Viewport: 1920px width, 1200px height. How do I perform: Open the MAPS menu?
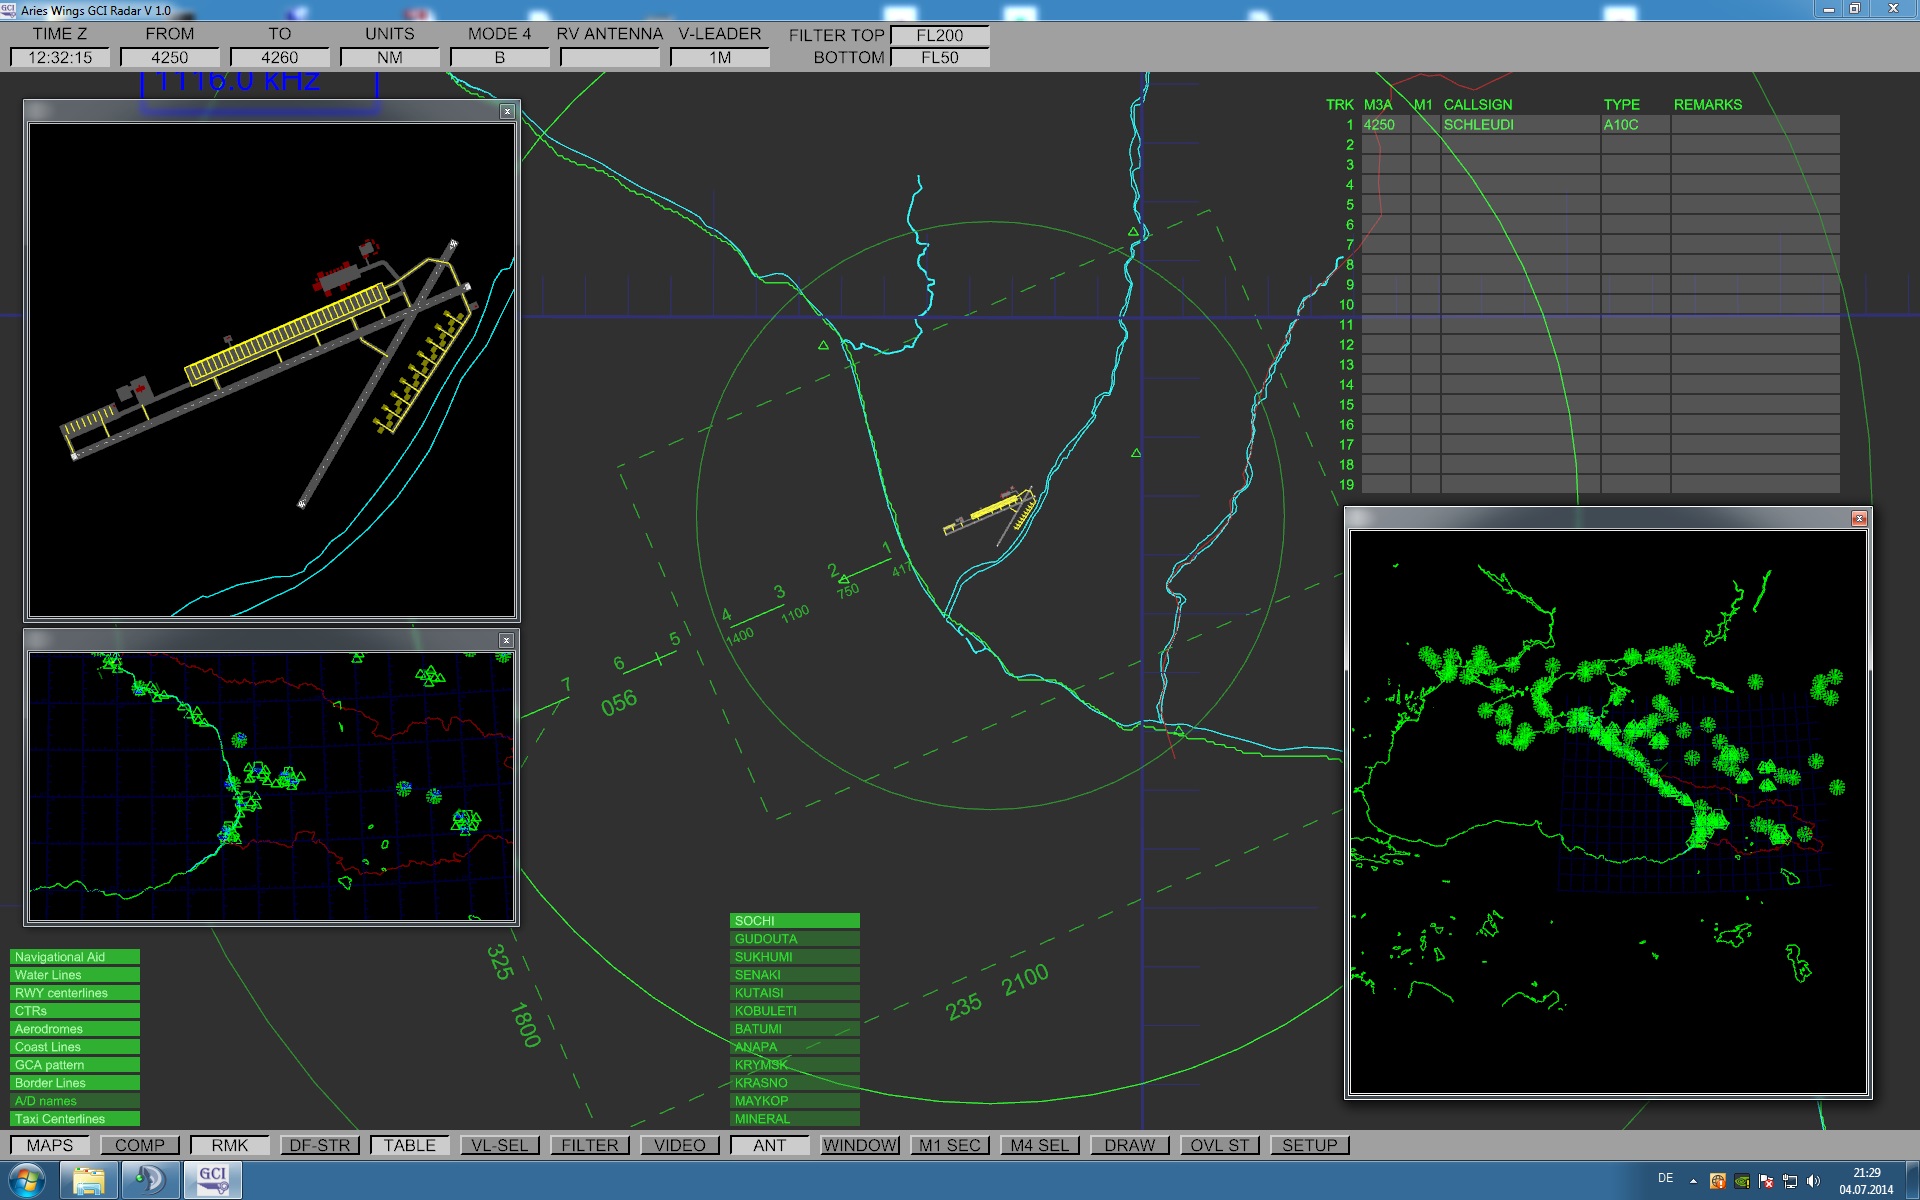[50, 1145]
